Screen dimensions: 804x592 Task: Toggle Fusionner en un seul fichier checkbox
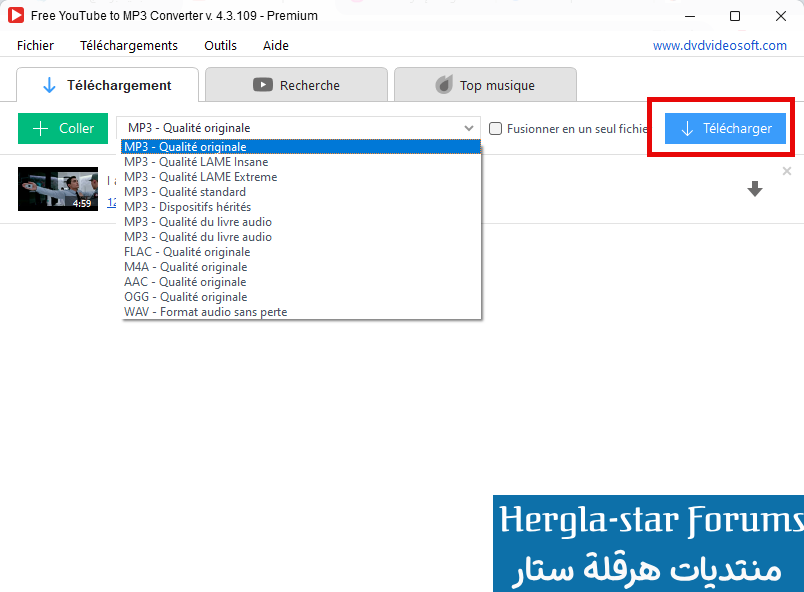(x=495, y=128)
